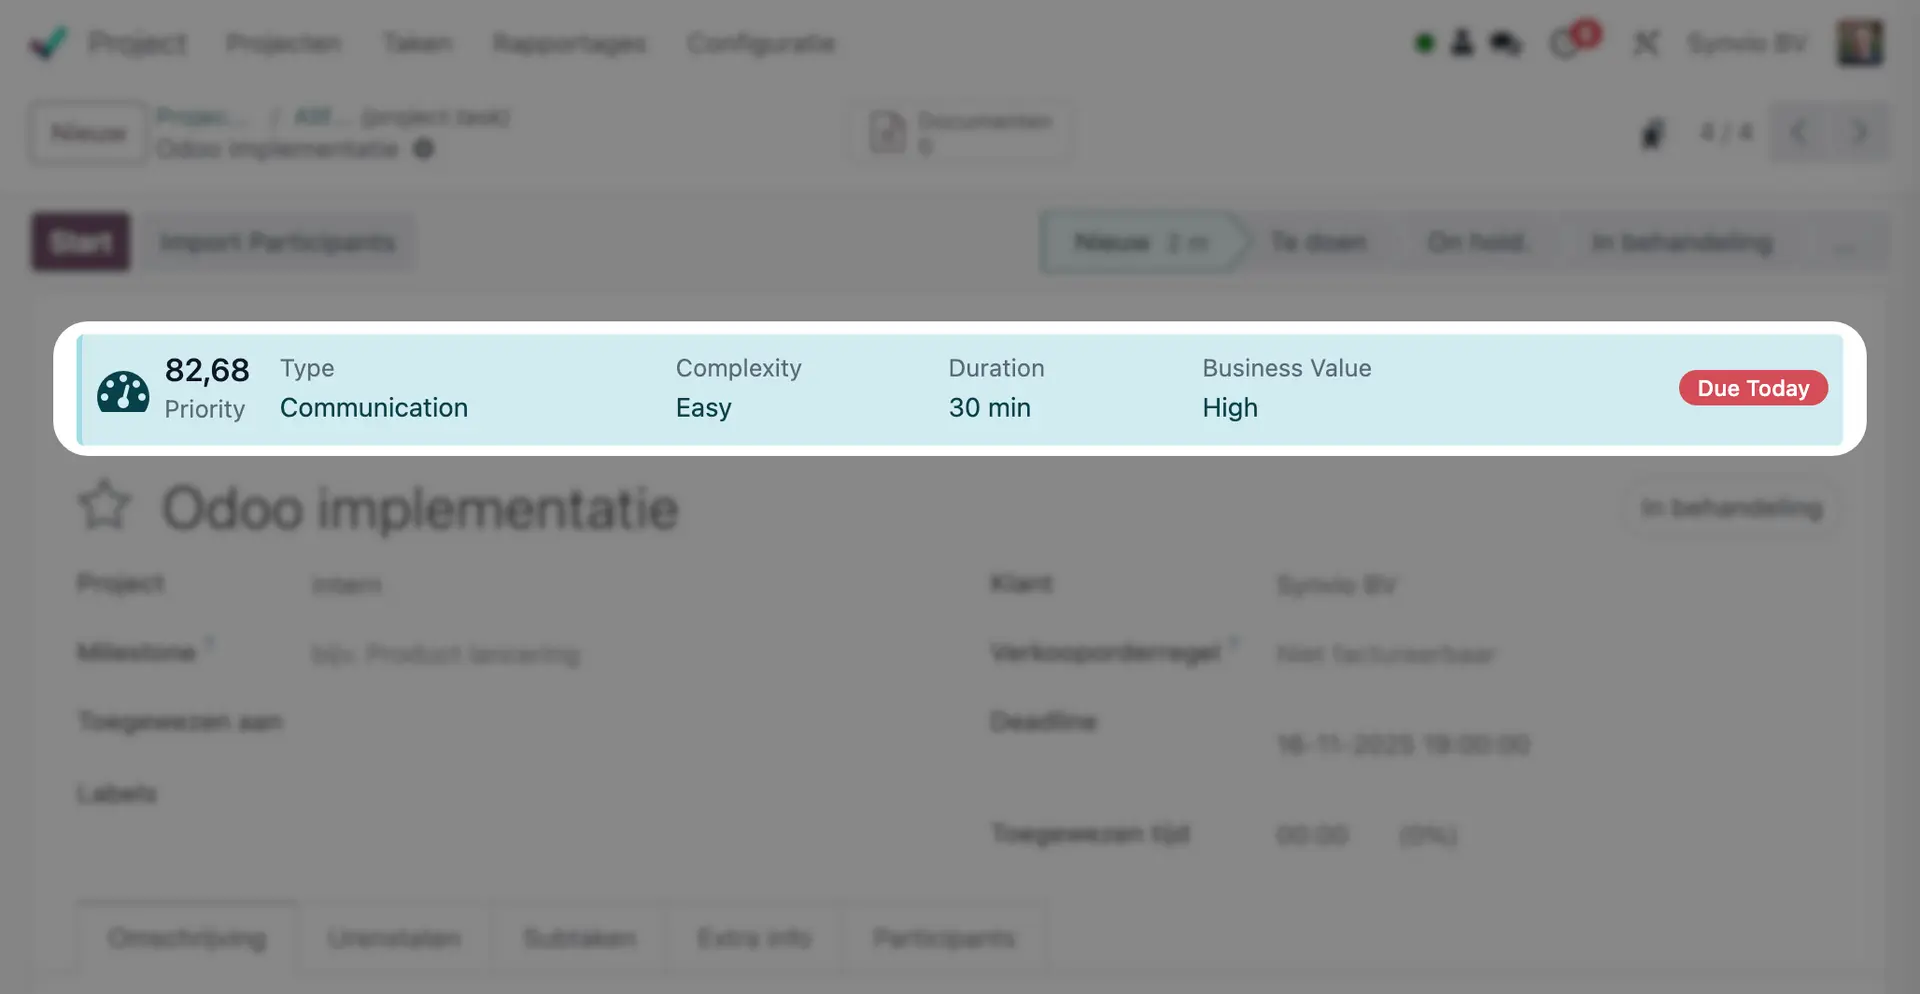Click the Deadline date field
This screenshot has width=1920, height=994.
click(1403, 744)
